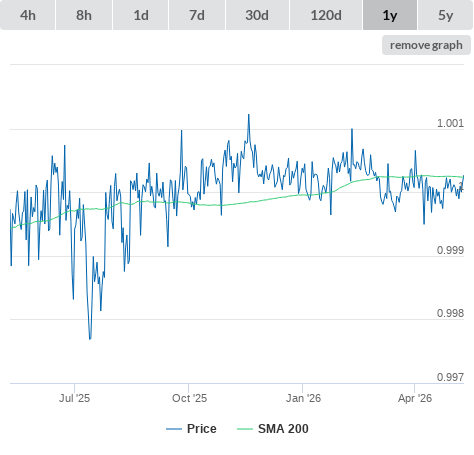Image resolution: width=474 pixels, height=455 pixels.
Task: Click the 1.001 y-axis label
Action: point(450,123)
